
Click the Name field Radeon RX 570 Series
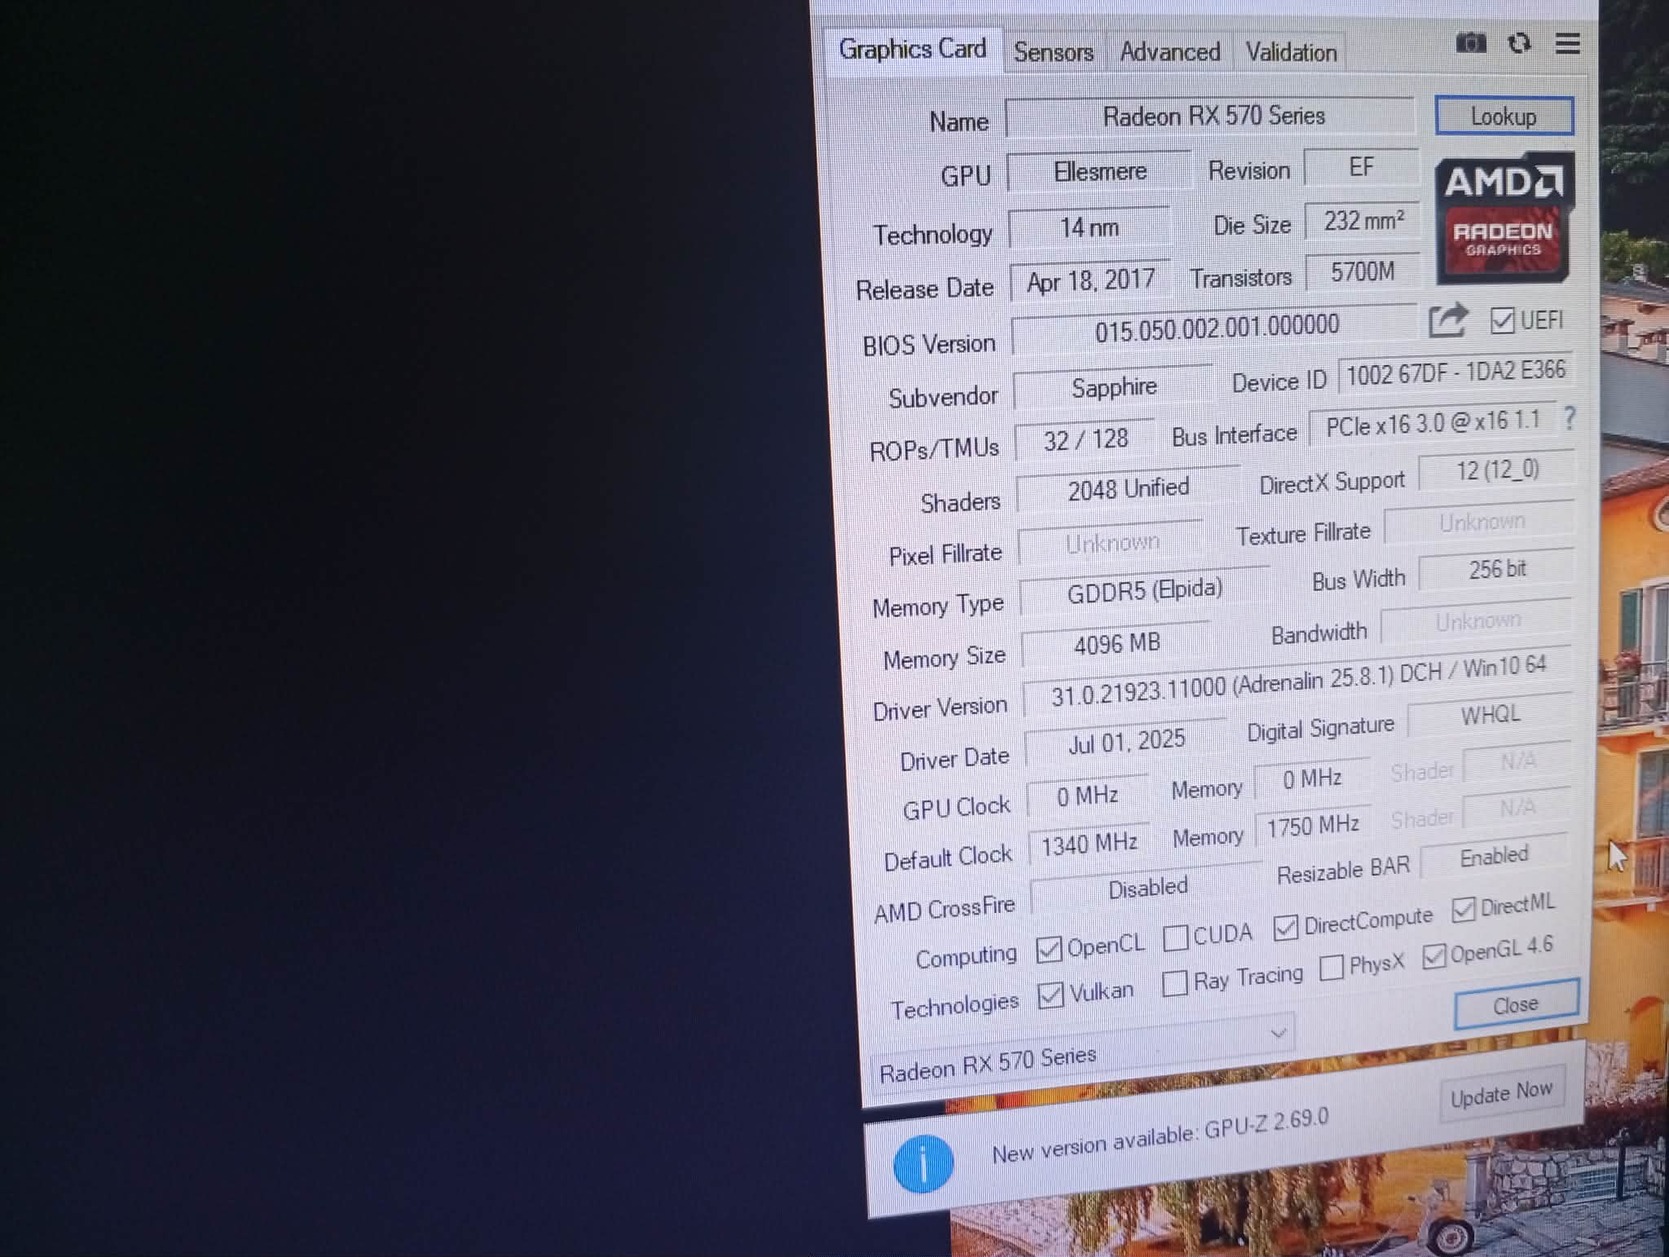click(x=1211, y=116)
